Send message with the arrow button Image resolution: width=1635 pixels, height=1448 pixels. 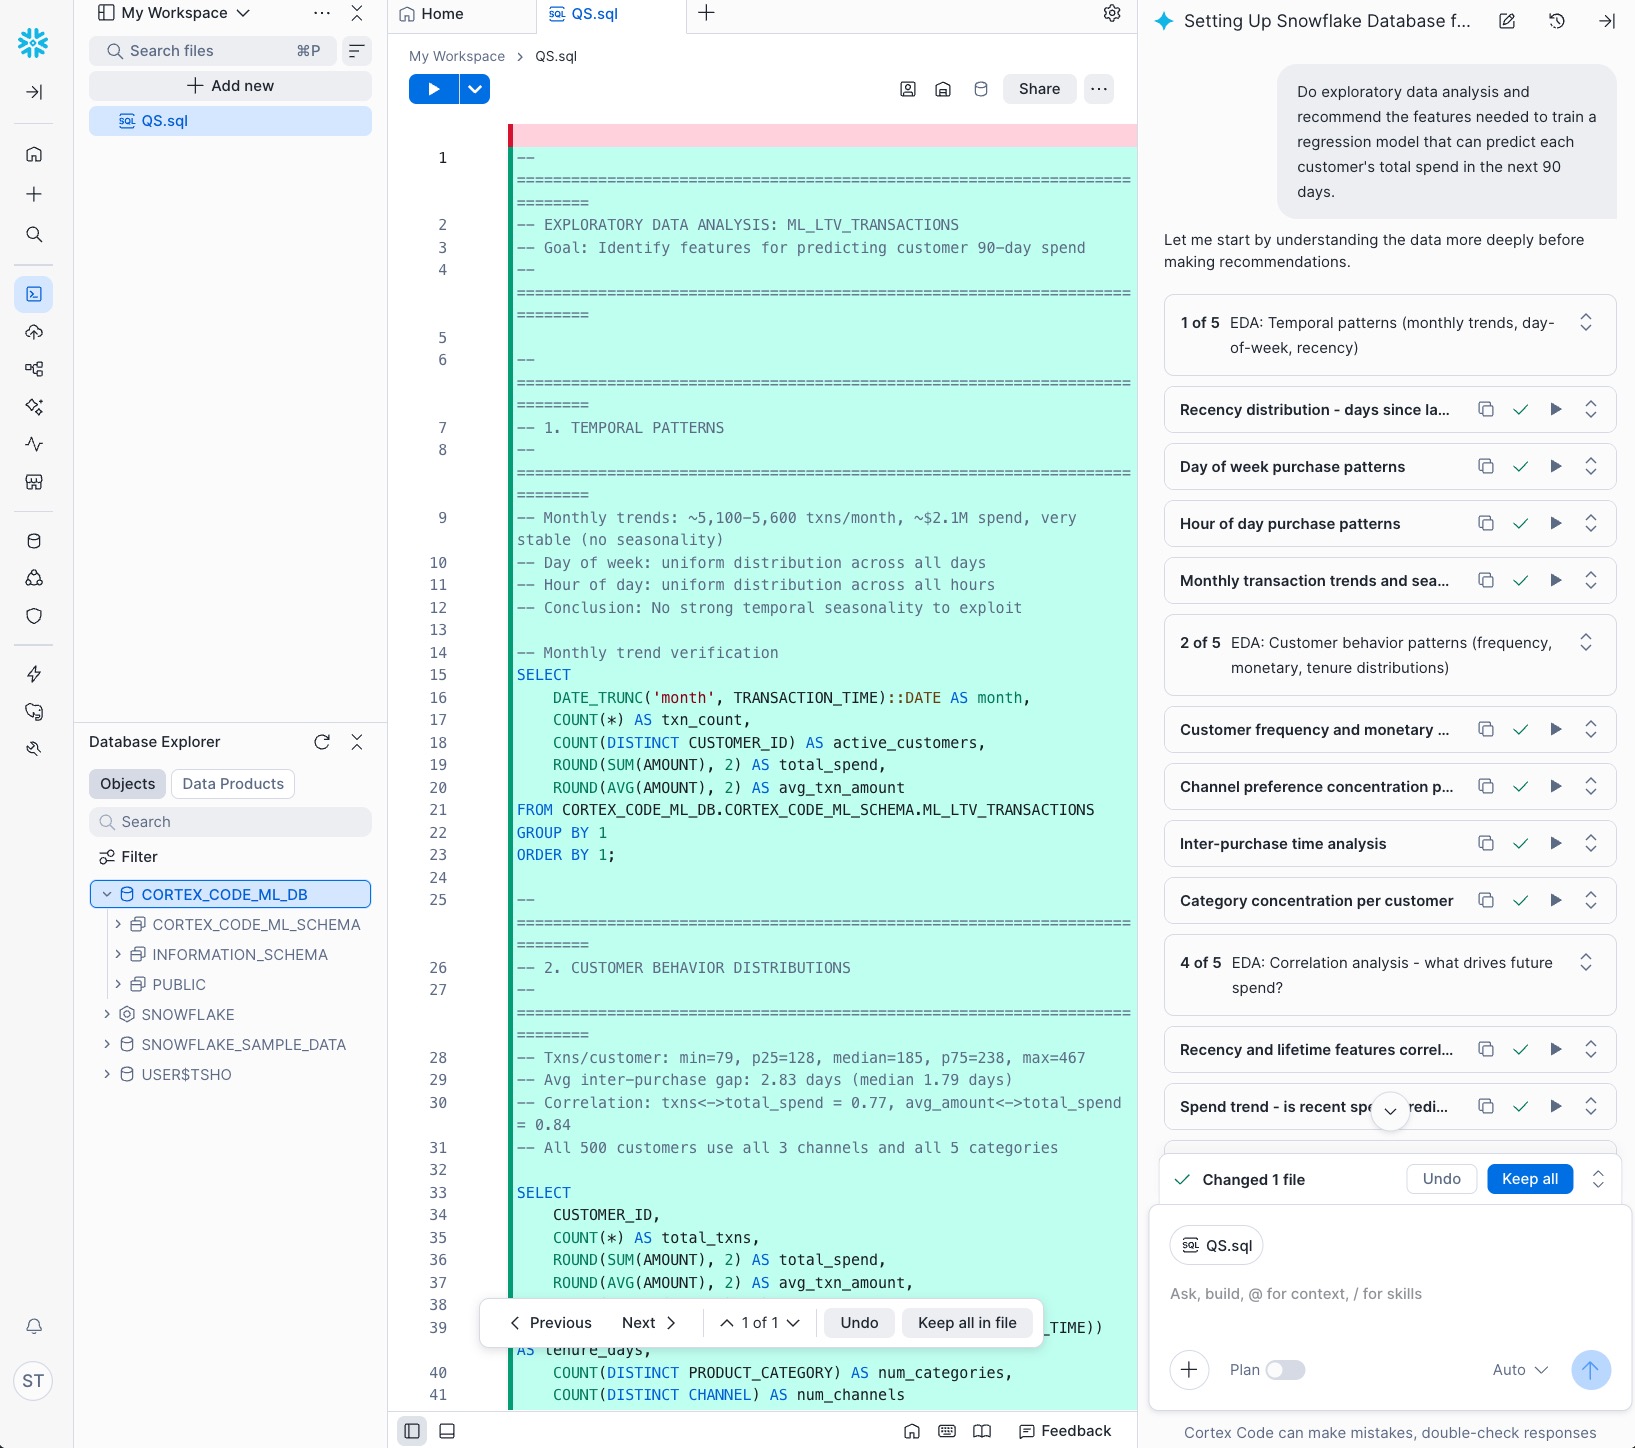[1591, 1370]
